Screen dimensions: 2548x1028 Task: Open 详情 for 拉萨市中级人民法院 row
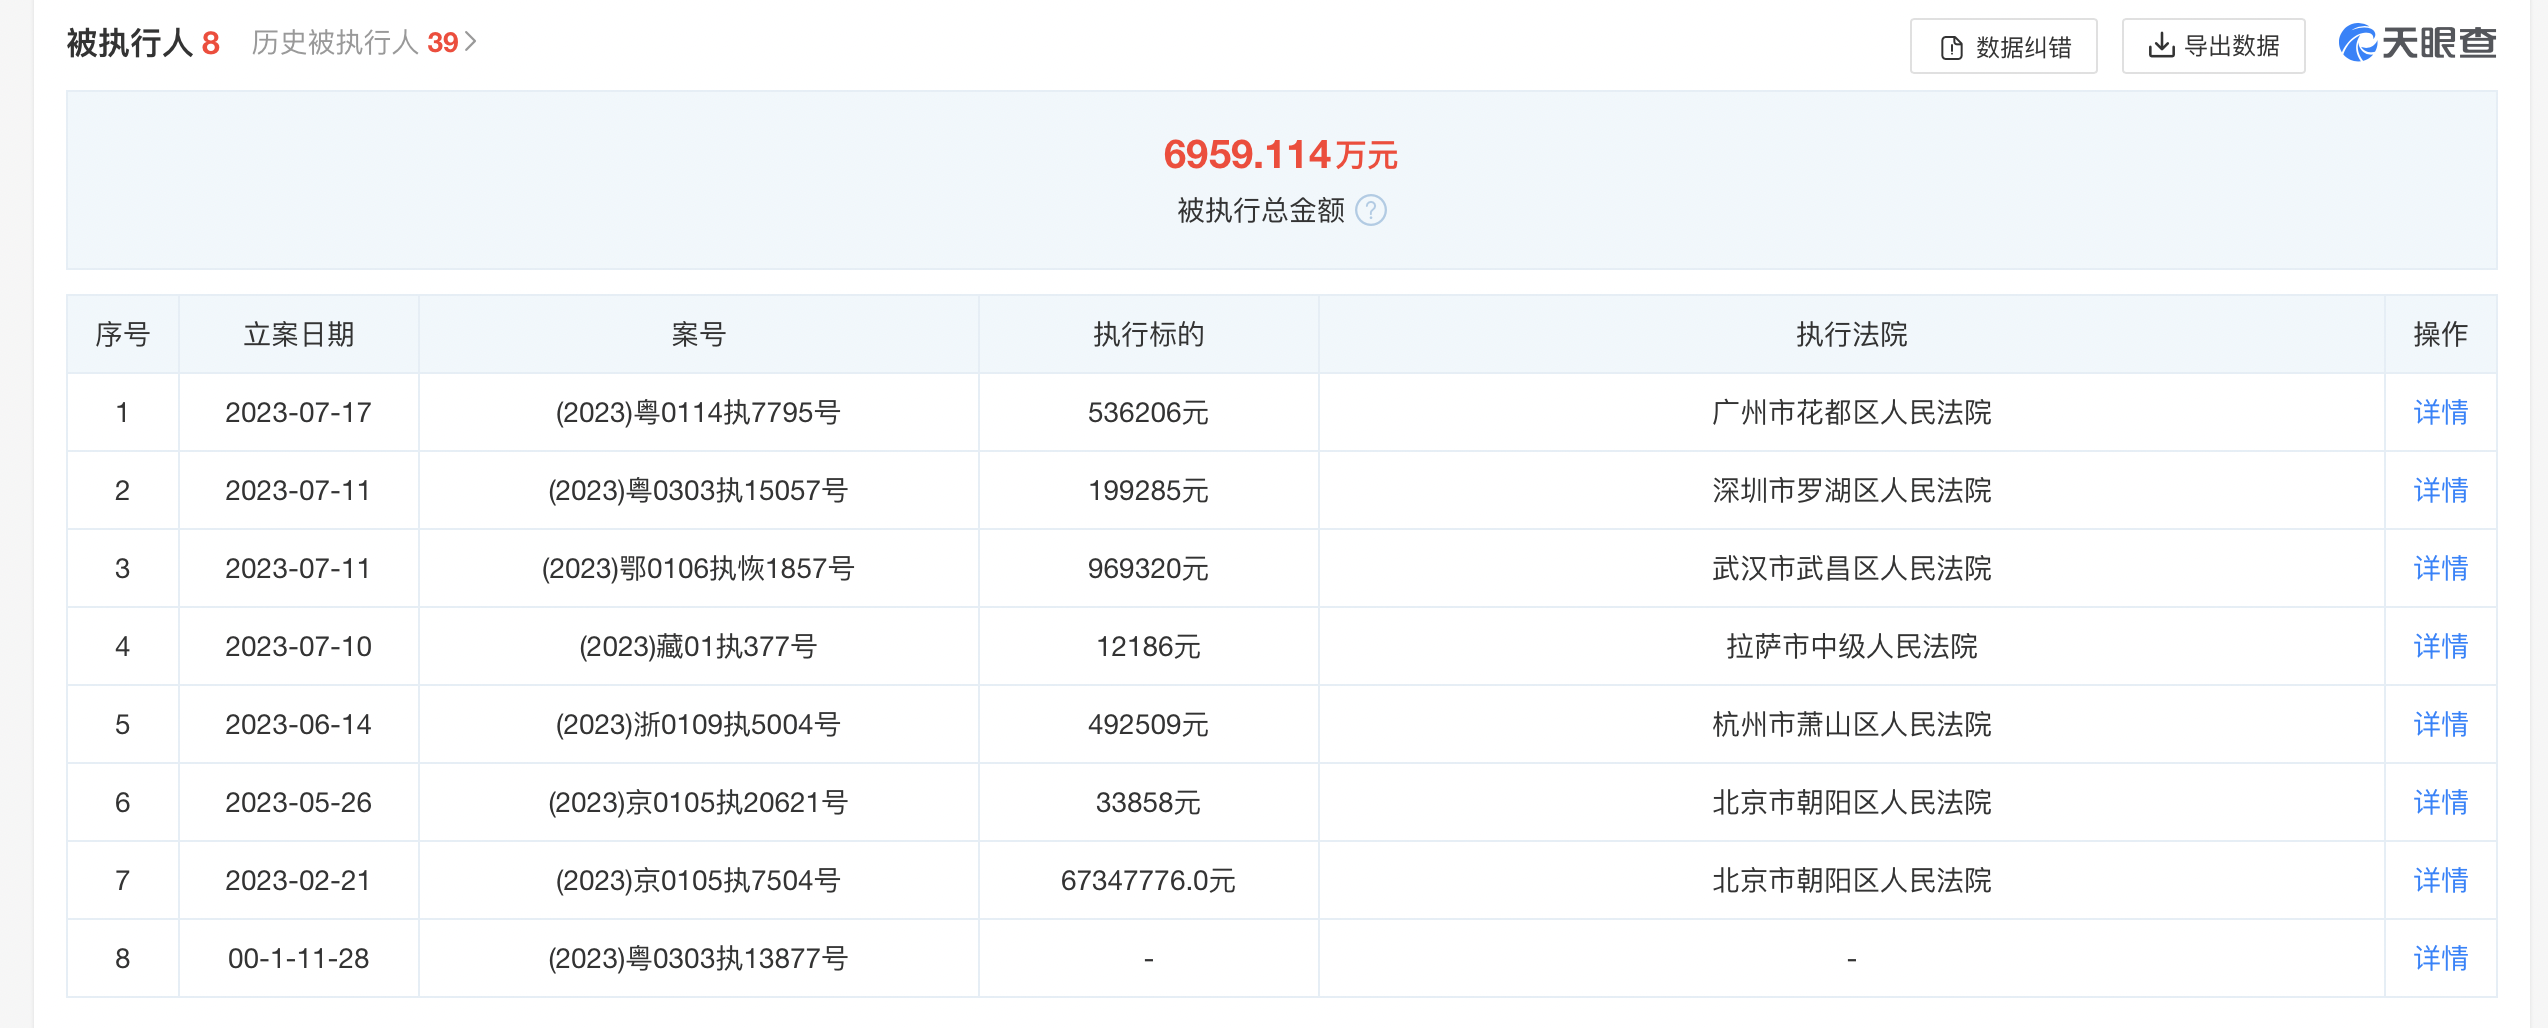click(2440, 646)
